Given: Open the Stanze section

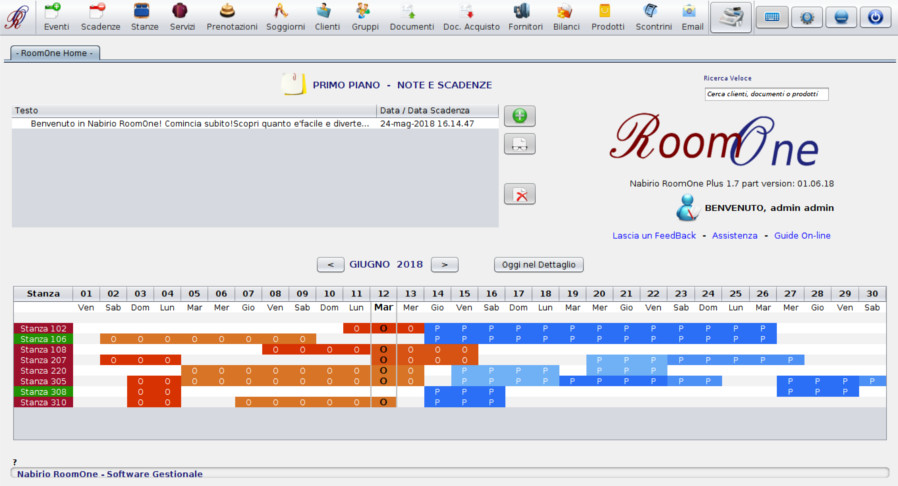Looking at the screenshot, I should [144, 17].
